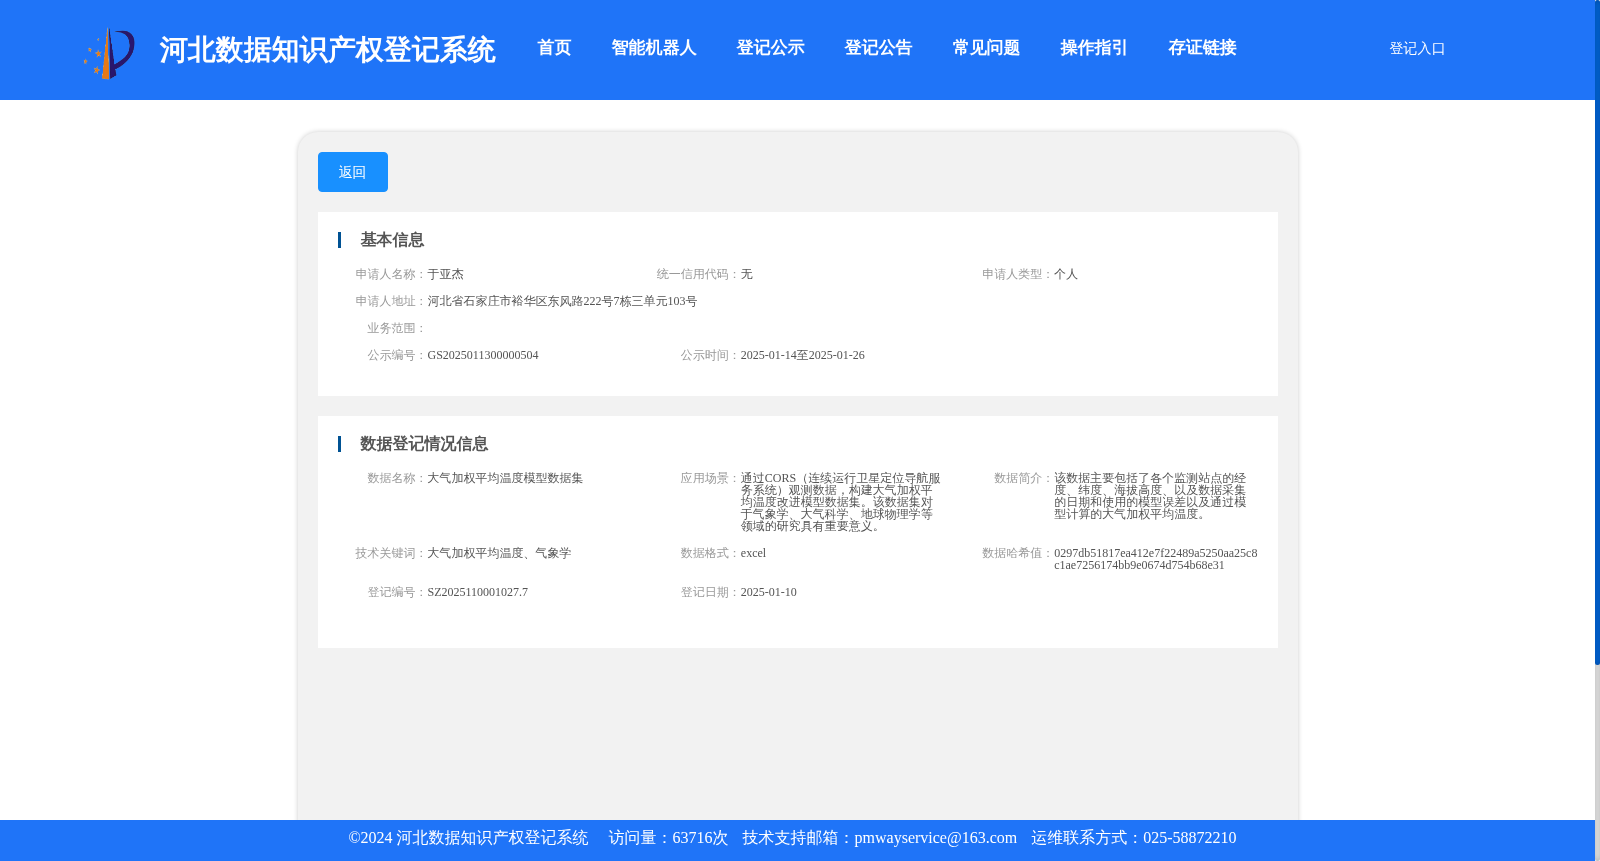Click the 基本信息 section heading
Viewport: 1600px width, 861px height.
coord(392,240)
